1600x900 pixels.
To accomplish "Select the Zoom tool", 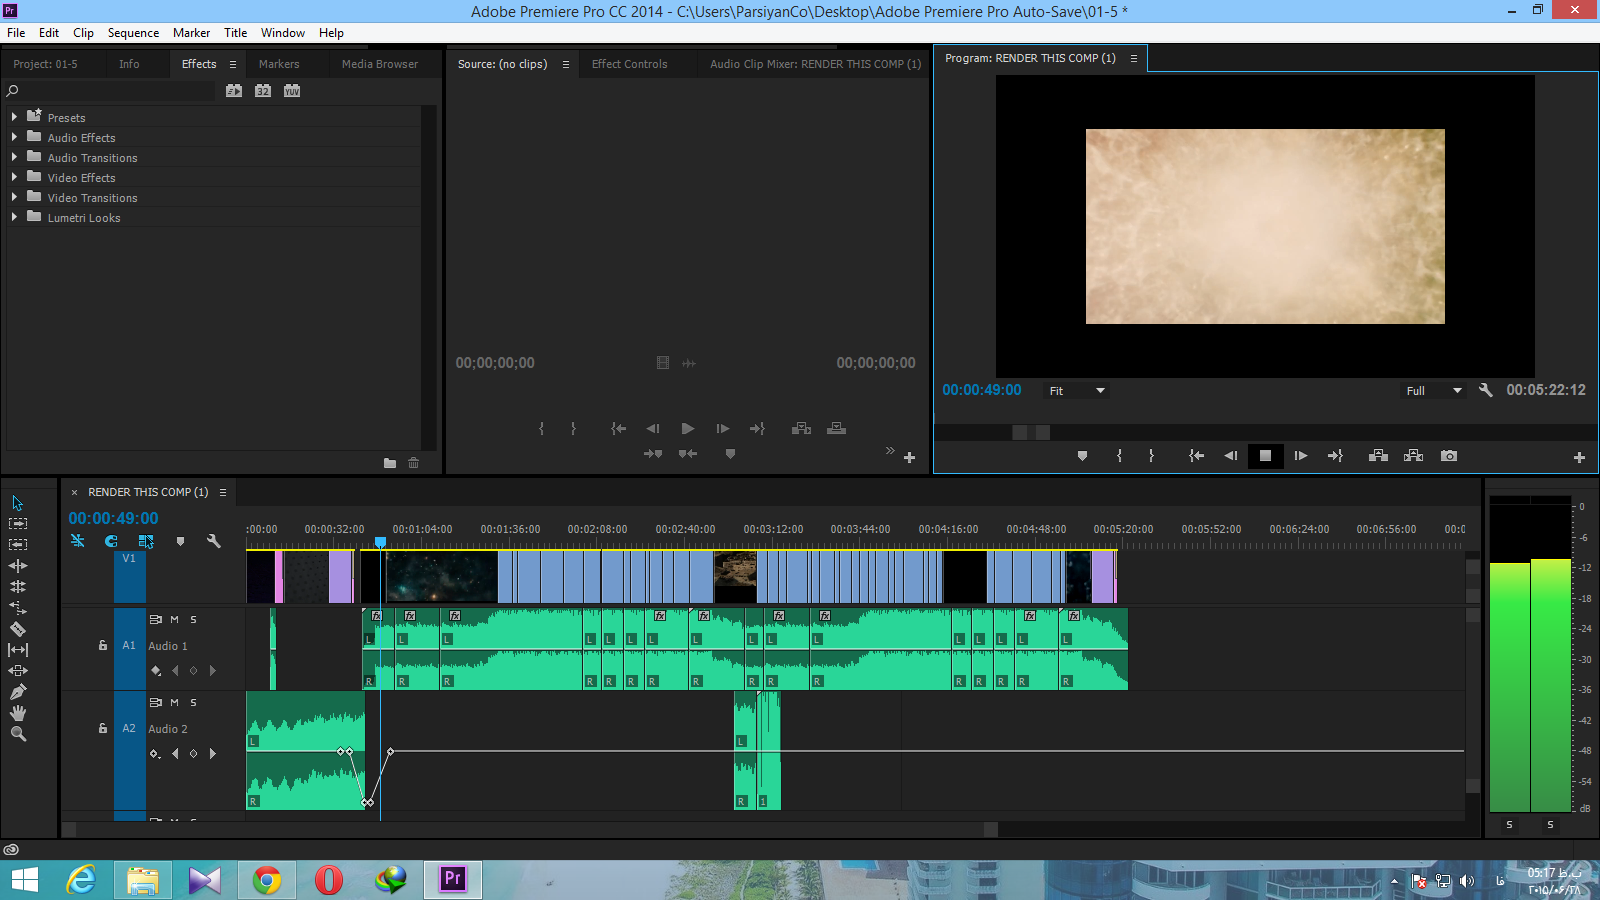I will pyautogui.click(x=18, y=733).
